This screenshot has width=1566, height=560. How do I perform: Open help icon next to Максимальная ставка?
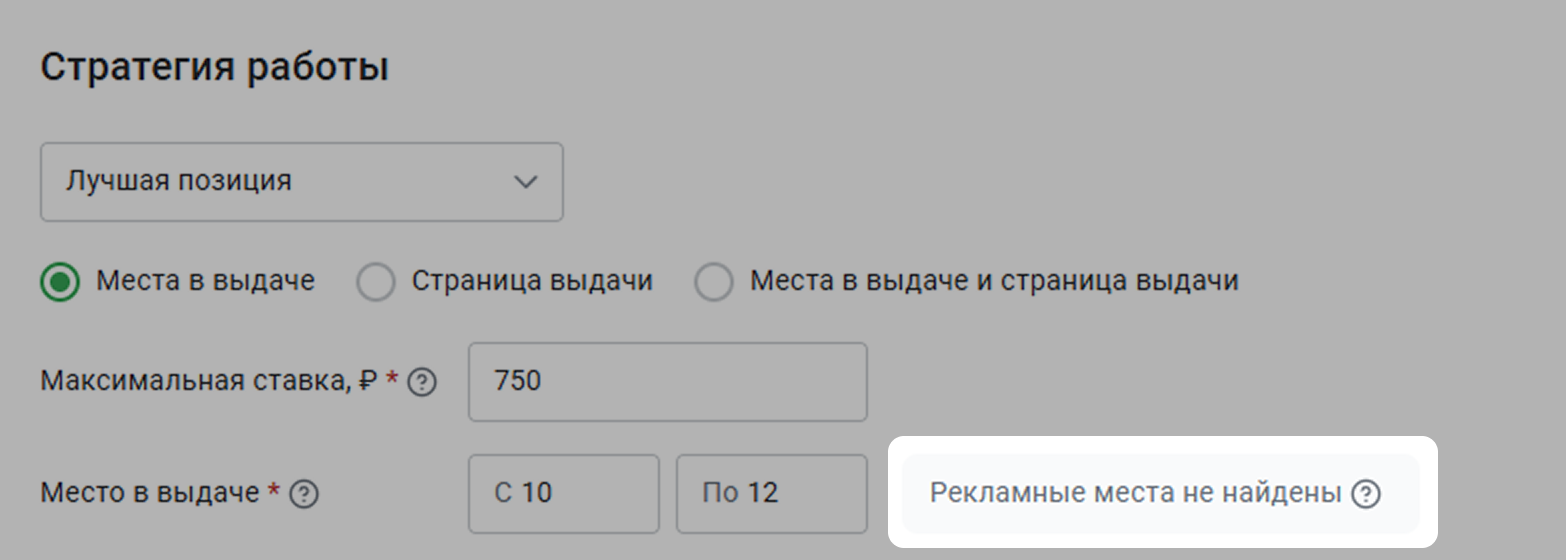coord(423,382)
